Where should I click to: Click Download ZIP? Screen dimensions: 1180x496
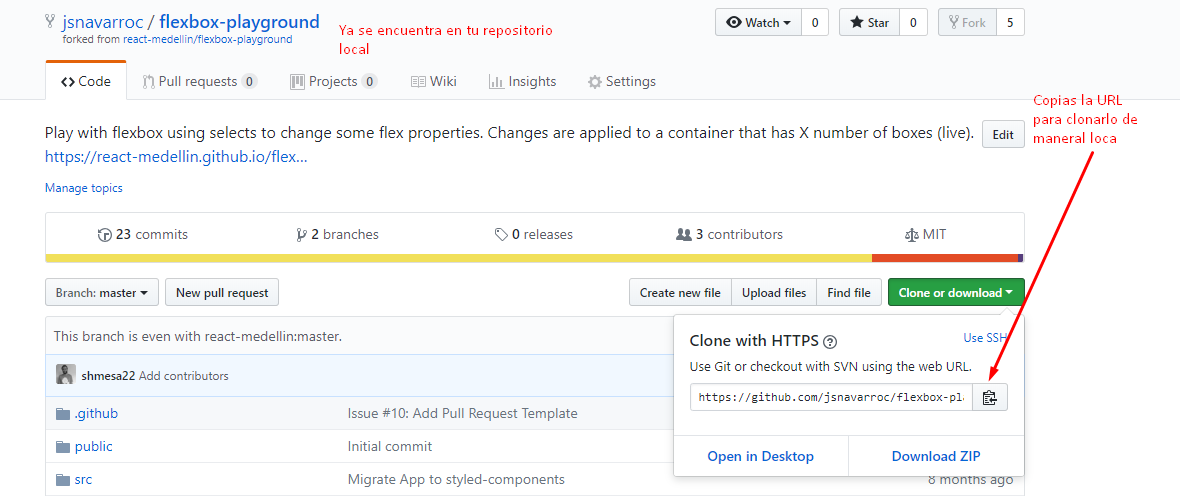pyautogui.click(x=936, y=456)
